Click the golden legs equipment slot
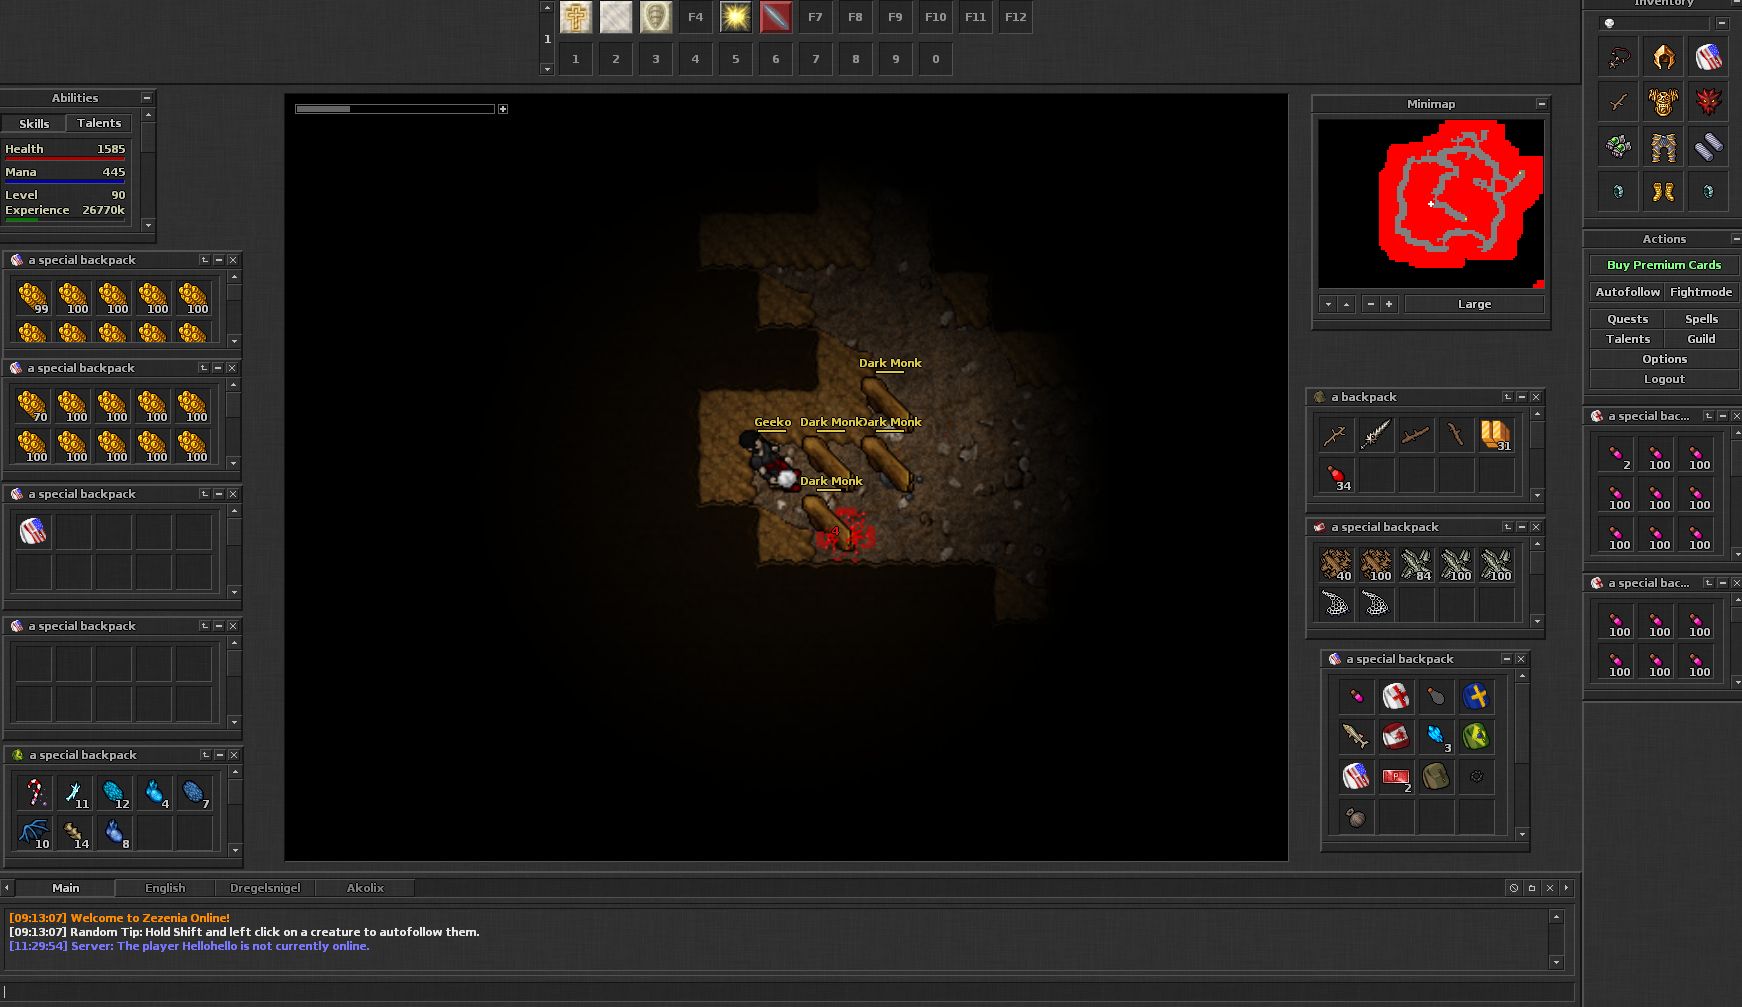Screen dimensions: 1742x1007 [x=1664, y=147]
